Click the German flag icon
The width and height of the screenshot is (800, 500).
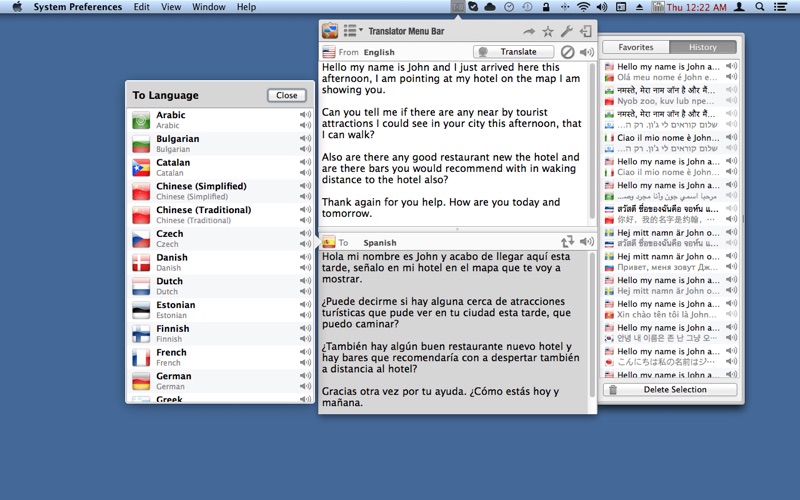[141, 381]
